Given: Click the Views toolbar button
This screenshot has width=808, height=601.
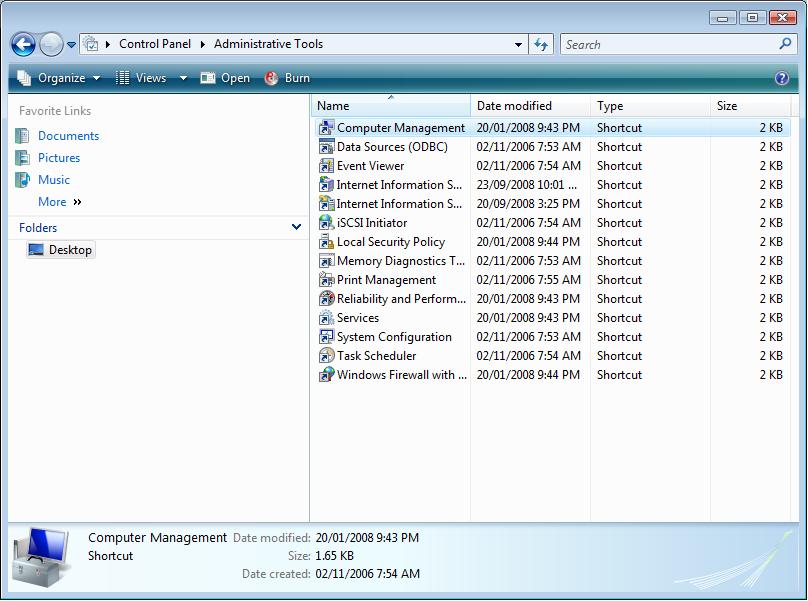Looking at the screenshot, I should (x=141, y=78).
